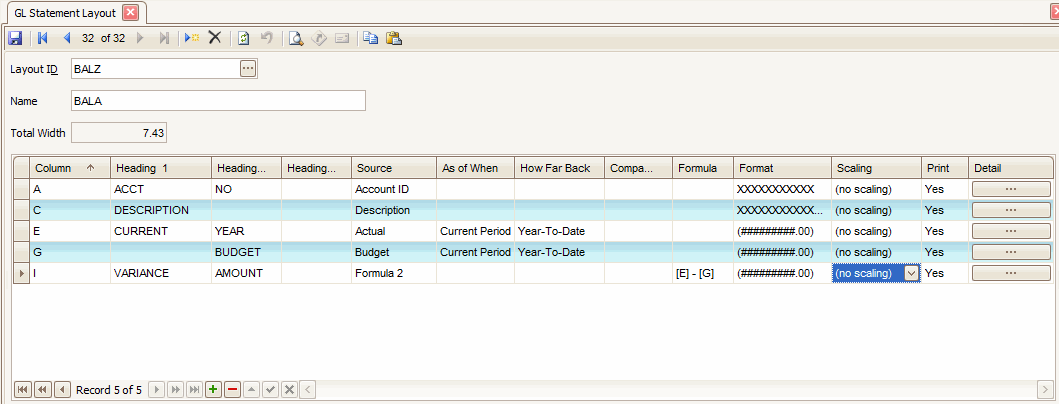Remove grid row with red minus button
Image resolution: width=1059 pixels, height=404 pixels.
click(232, 389)
